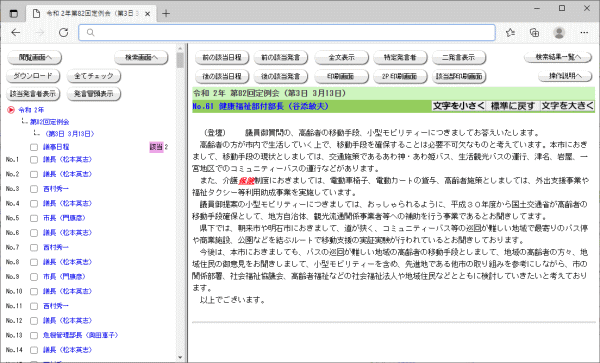Select the 第82回定例会 tree node
The image size is (600, 363).
(50, 122)
